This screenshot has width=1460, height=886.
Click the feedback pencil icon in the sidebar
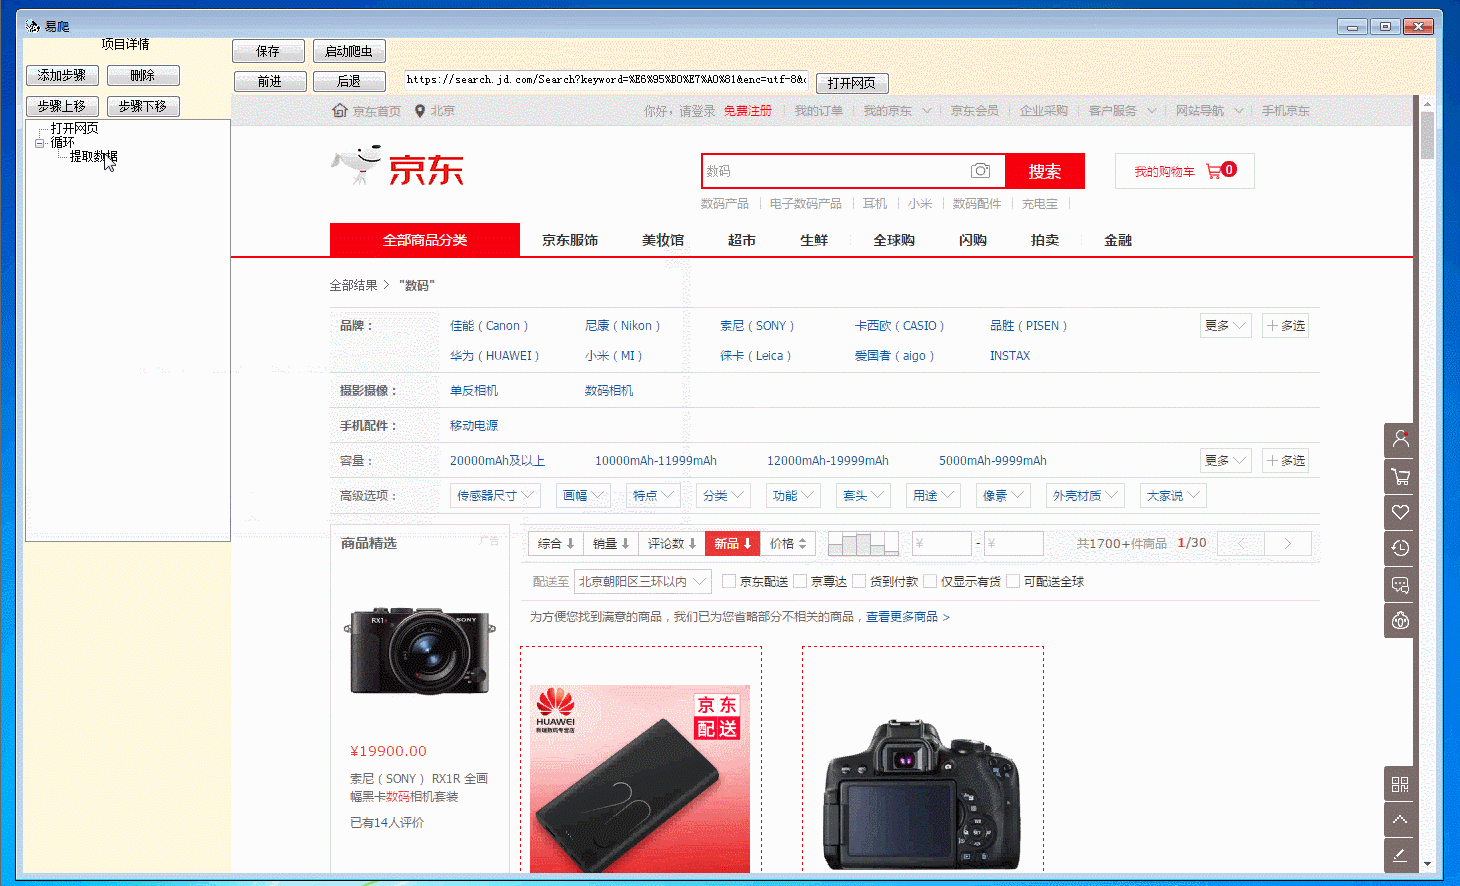click(1400, 856)
